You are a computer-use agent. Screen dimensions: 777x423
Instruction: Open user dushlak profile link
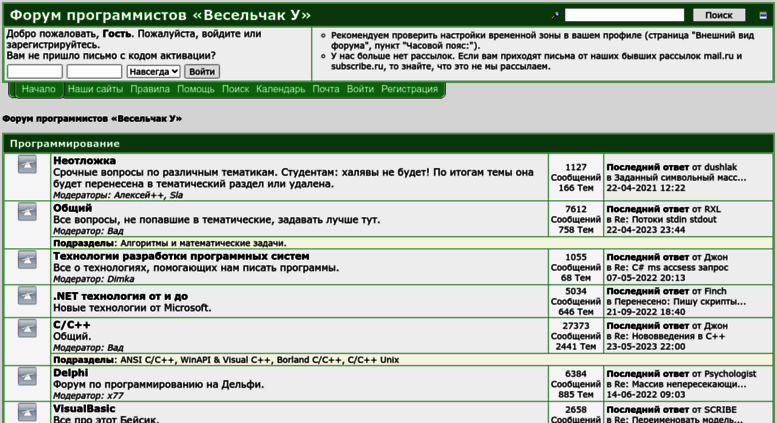[x=721, y=167]
